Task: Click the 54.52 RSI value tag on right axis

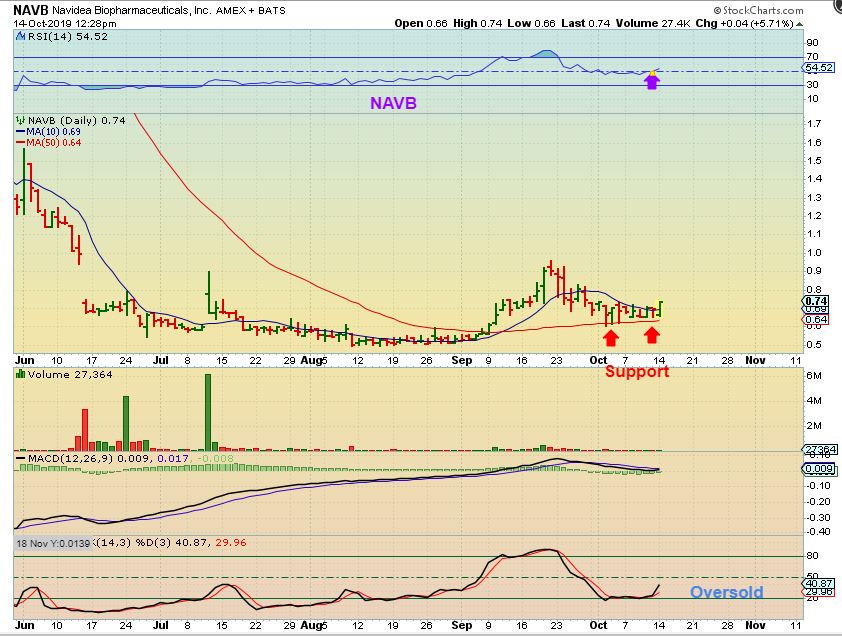Action: 819,68
